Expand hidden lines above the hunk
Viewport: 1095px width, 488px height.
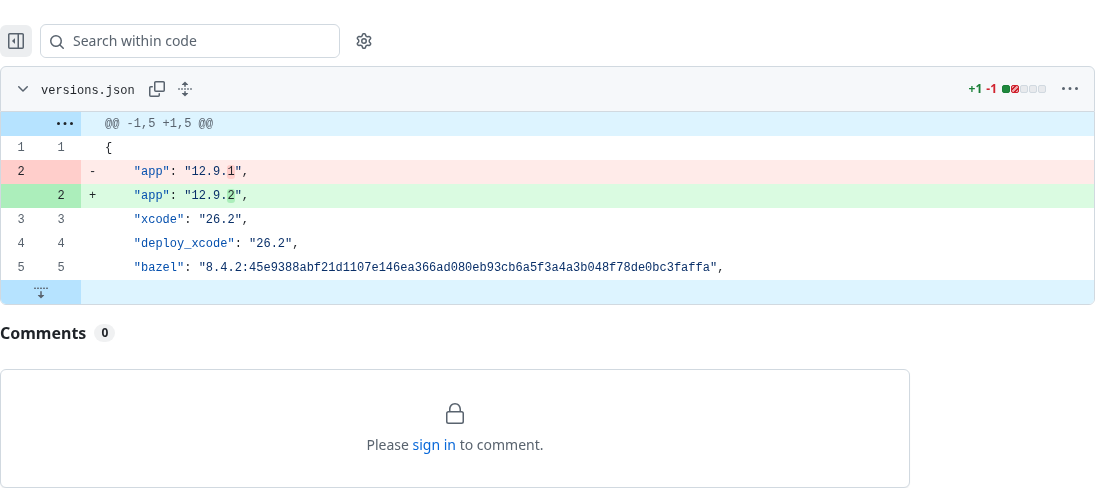point(65,124)
